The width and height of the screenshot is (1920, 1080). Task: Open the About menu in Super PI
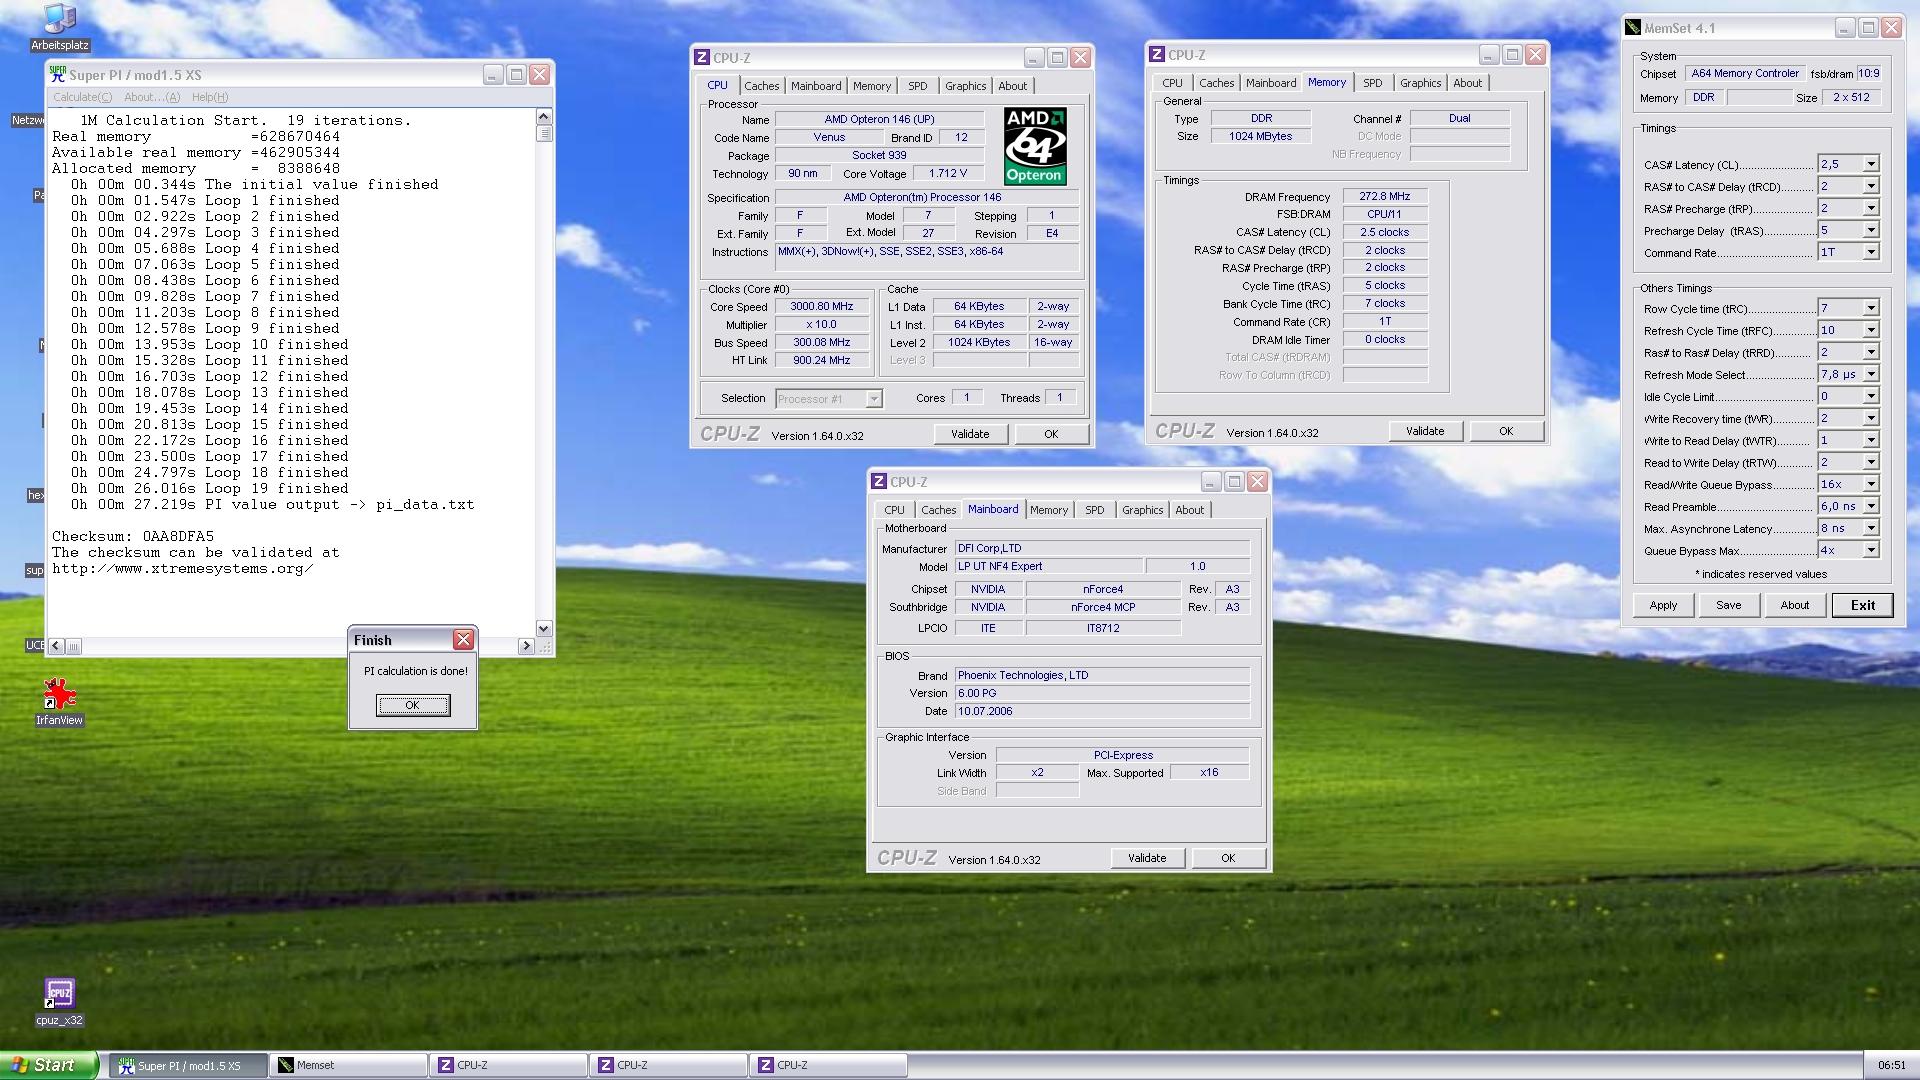pos(152,97)
